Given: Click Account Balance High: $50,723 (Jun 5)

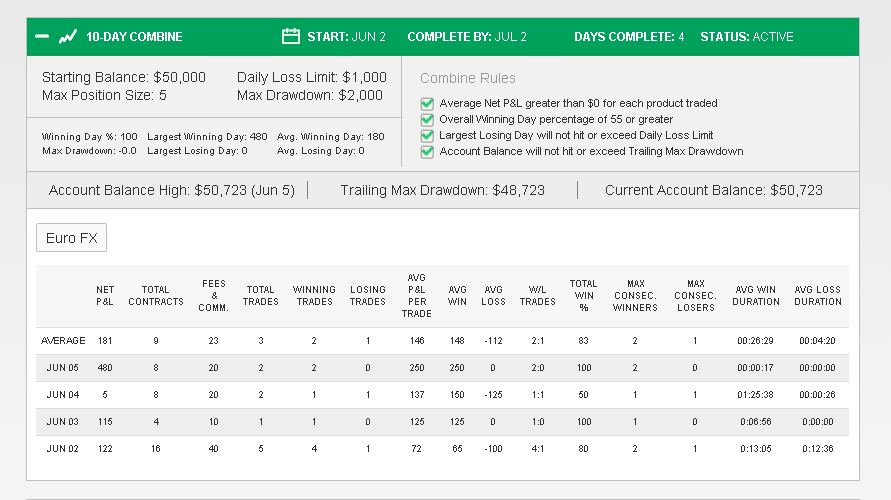Looking at the screenshot, I should click(x=172, y=190).
